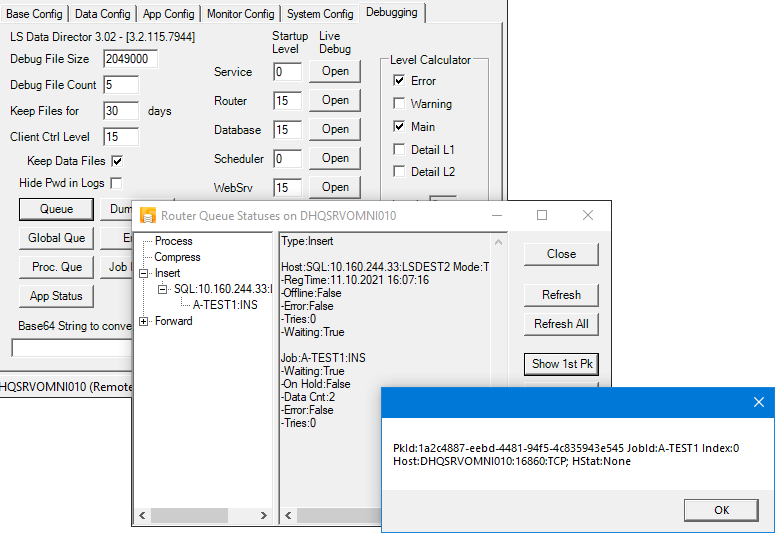Image resolution: width=777 pixels, height=533 pixels.
Task: Enable Hide Pwd in Logs checkbox
Action: (x=116, y=183)
